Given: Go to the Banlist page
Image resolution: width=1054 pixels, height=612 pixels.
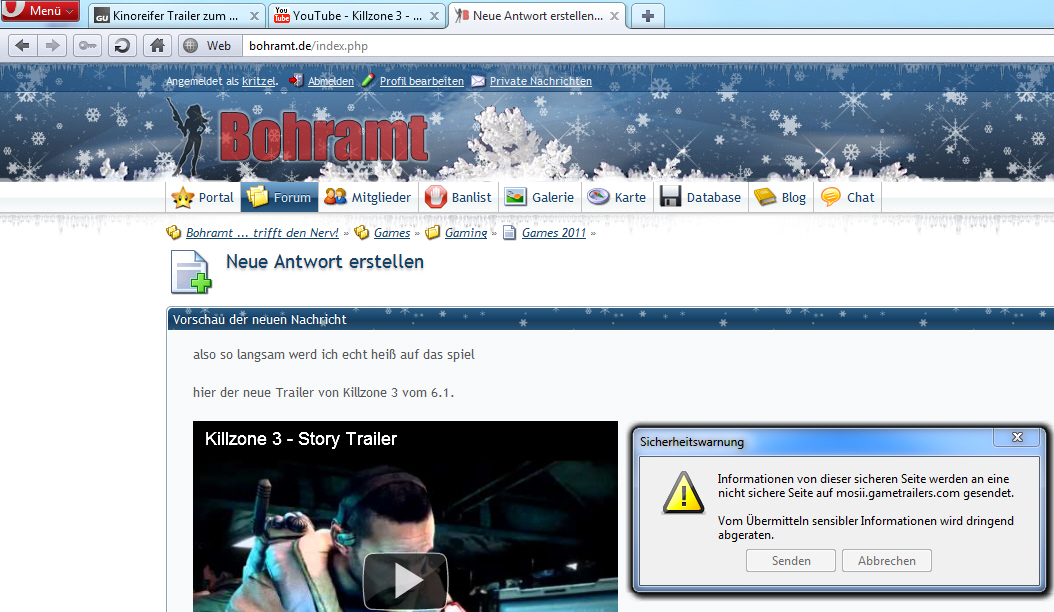Looking at the screenshot, I should click(459, 197).
